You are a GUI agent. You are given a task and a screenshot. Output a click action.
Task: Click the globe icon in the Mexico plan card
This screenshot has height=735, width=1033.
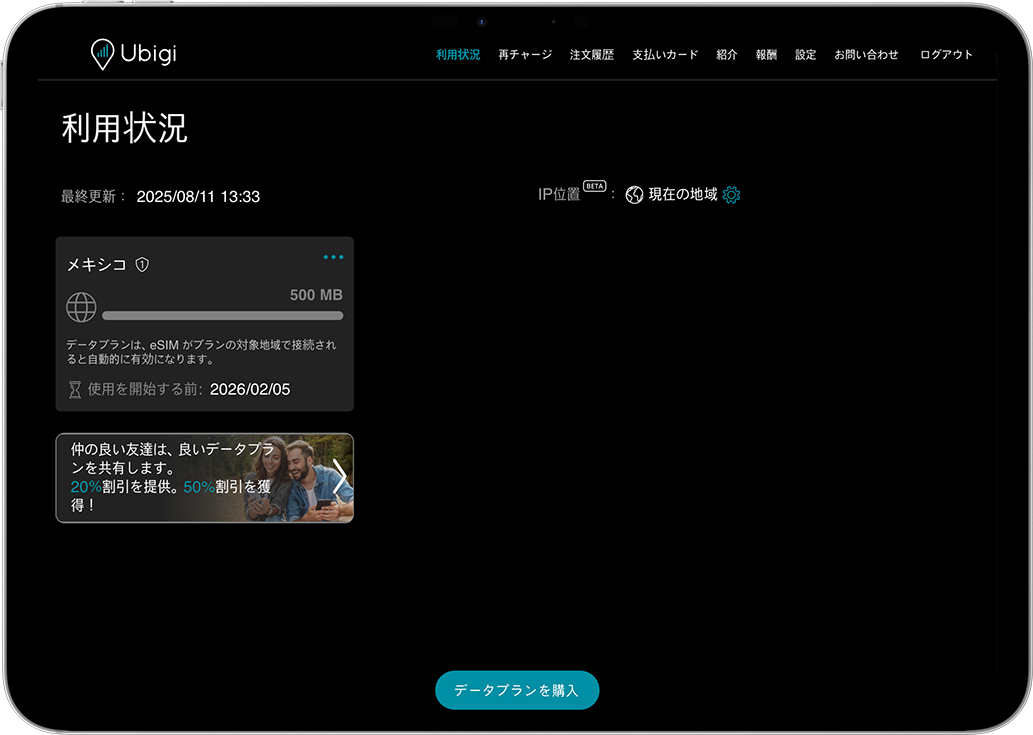tap(81, 307)
